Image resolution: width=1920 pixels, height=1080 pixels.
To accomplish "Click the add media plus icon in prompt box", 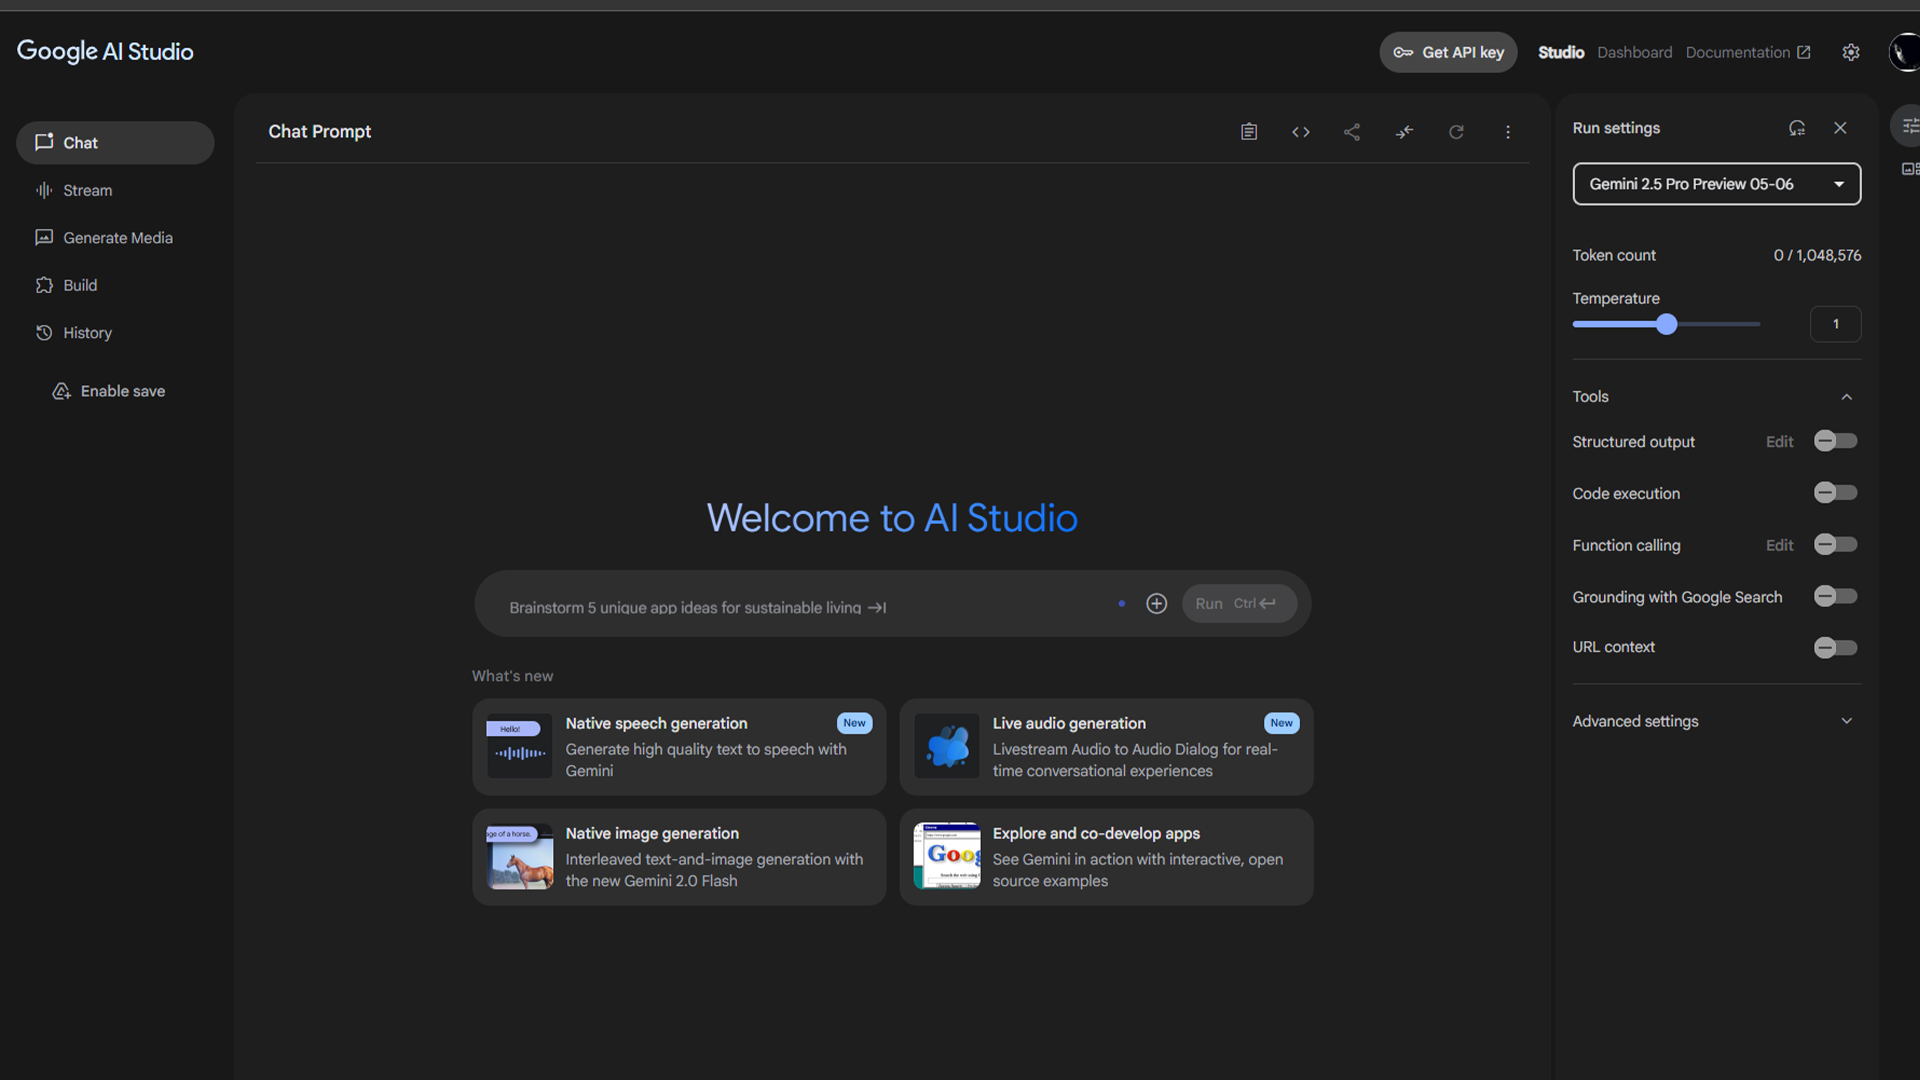I will click(x=1156, y=604).
